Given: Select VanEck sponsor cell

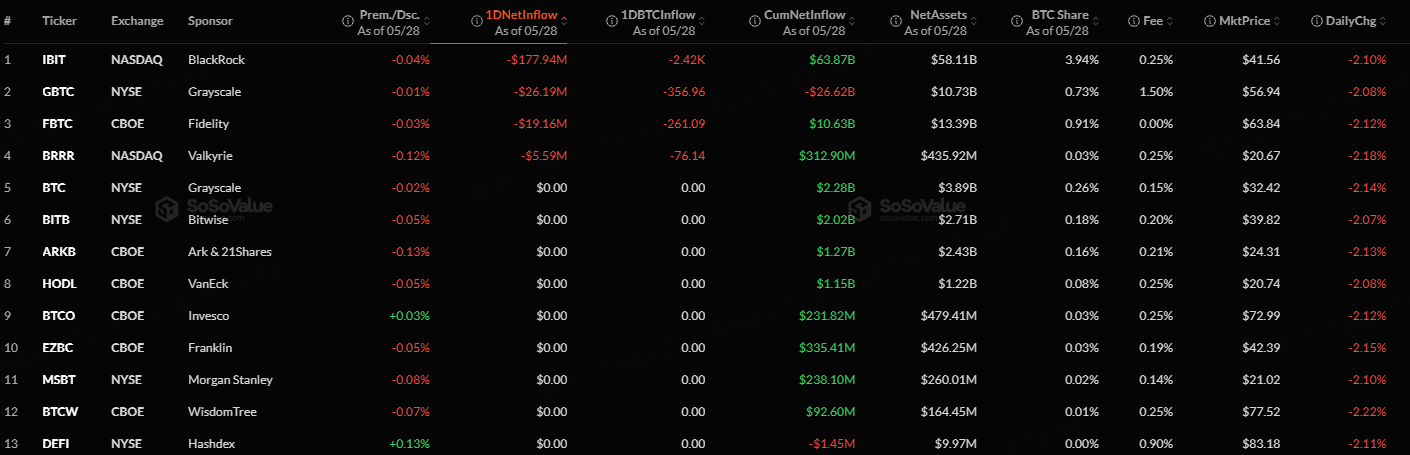Looking at the screenshot, I should (208, 284).
